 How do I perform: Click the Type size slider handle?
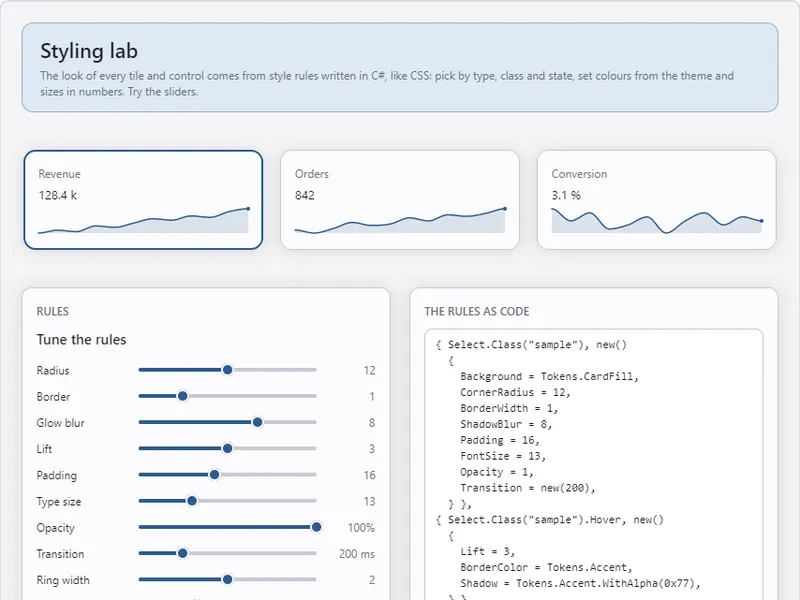click(192, 501)
